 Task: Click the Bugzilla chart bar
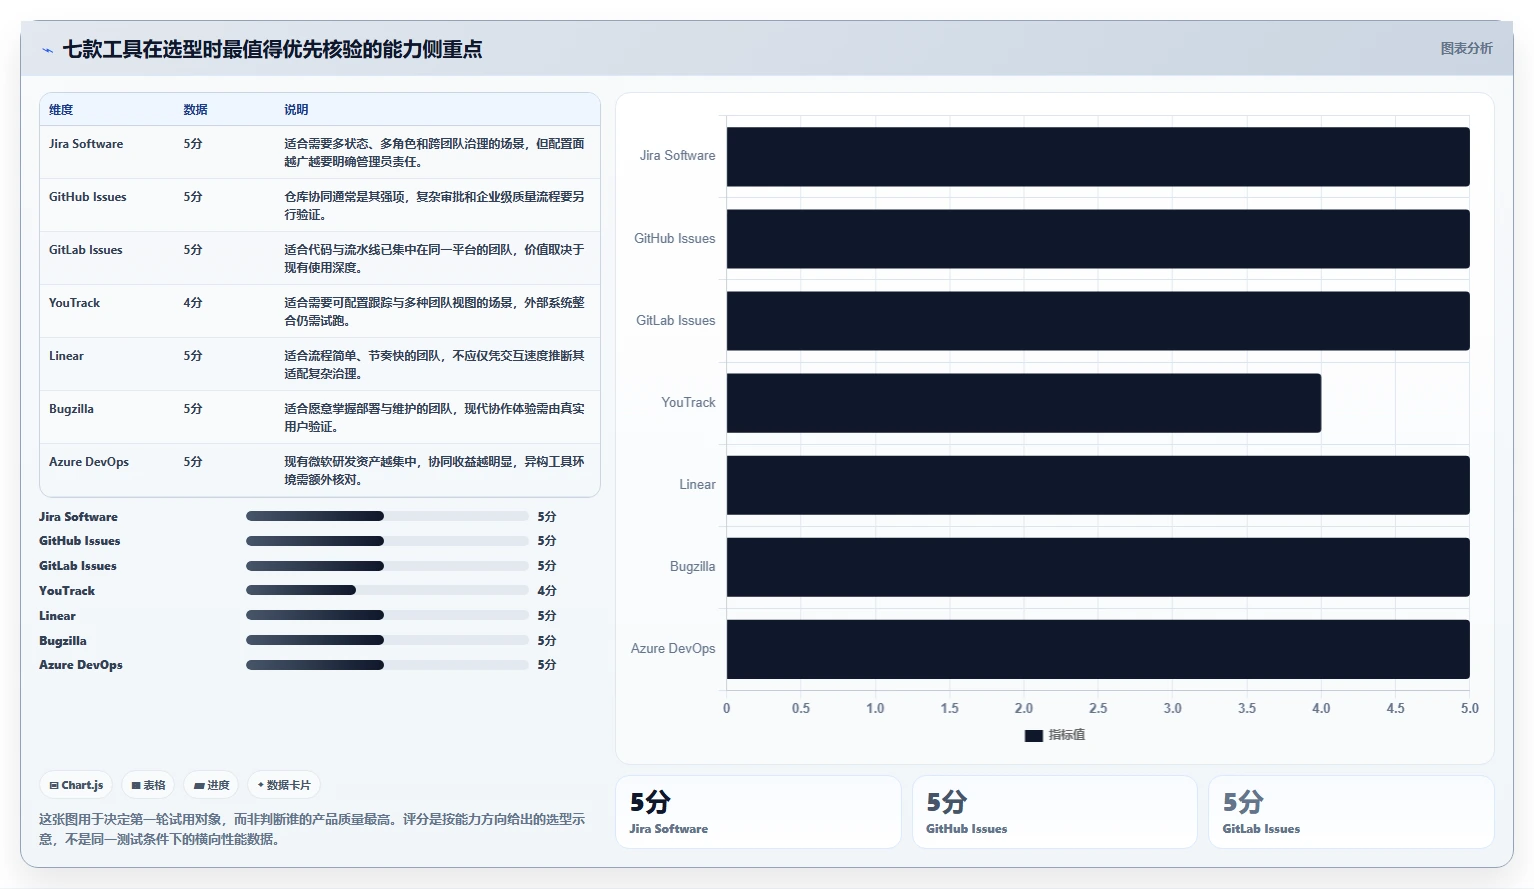pyautogui.click(x=1098, y=567)
